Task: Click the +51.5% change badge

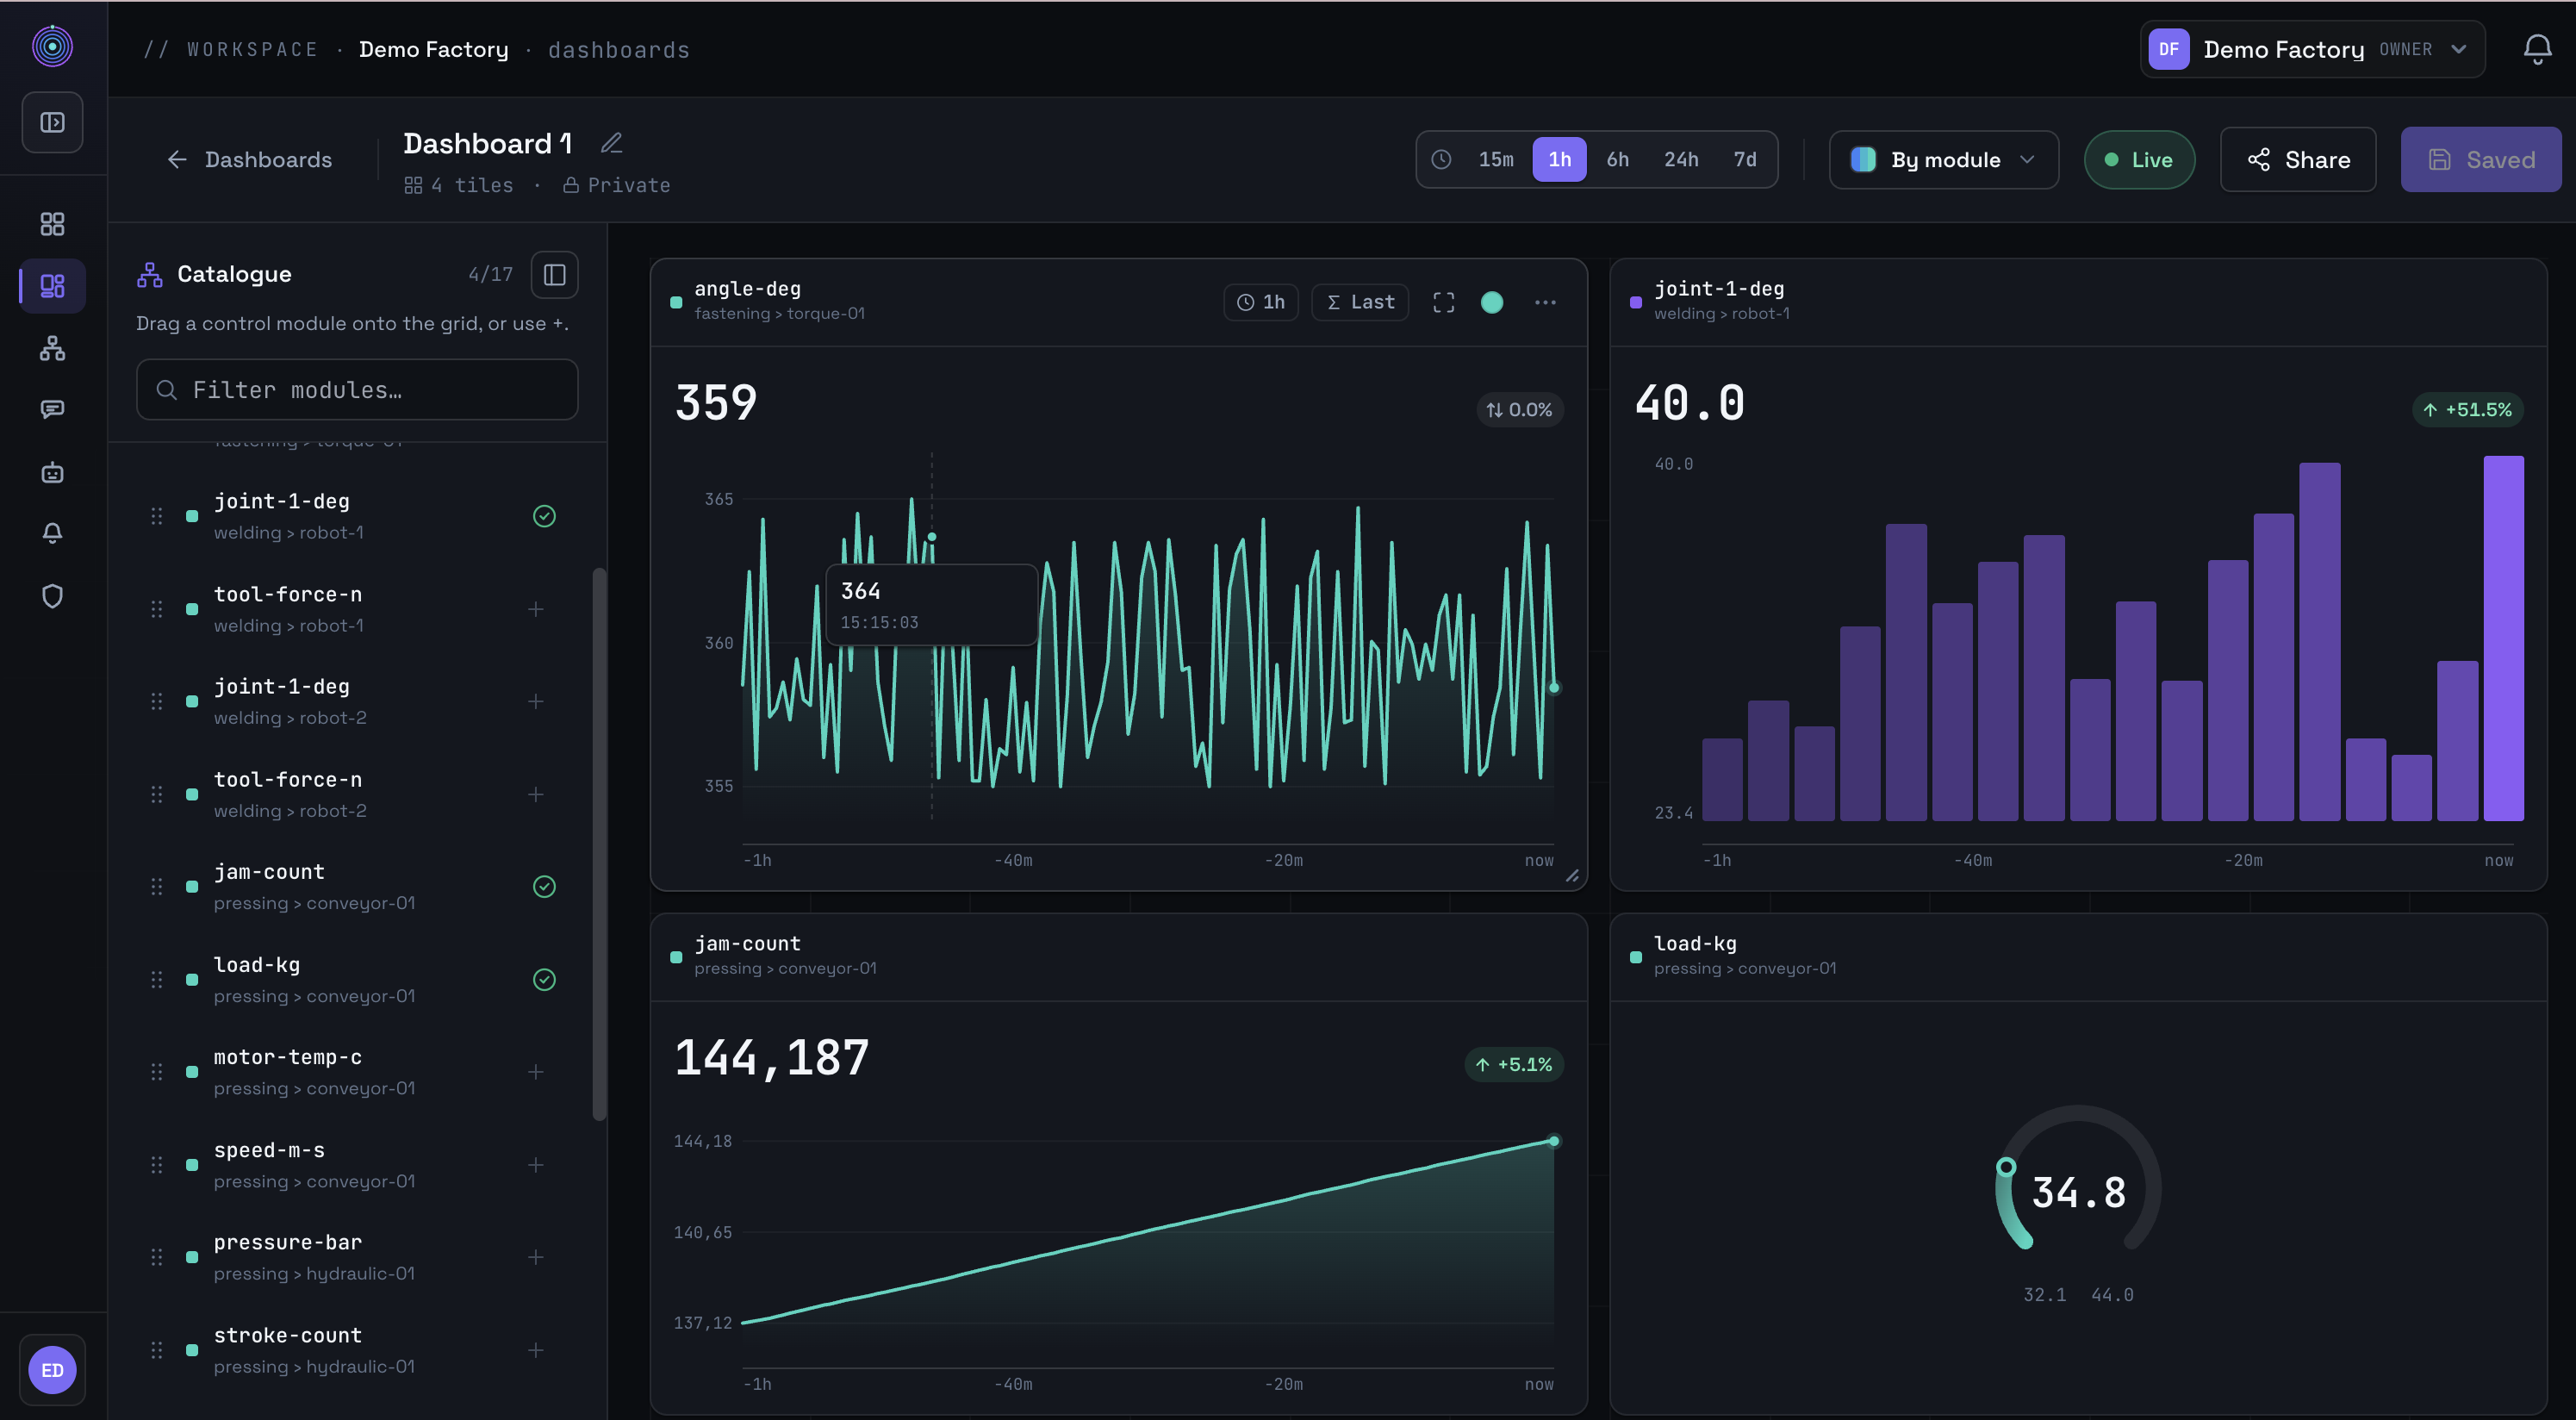Action: point(2467,409)
